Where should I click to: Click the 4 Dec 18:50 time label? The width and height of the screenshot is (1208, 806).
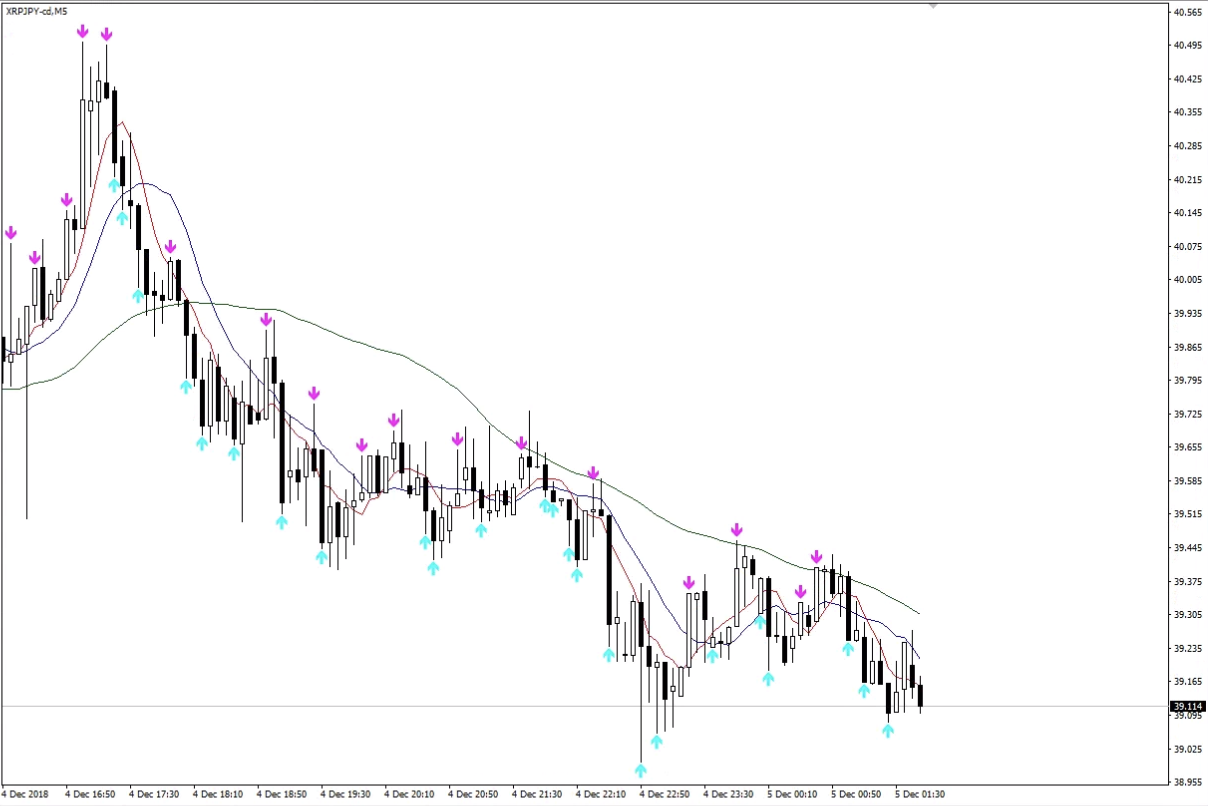pyautogui.click(x=282, y=795)
